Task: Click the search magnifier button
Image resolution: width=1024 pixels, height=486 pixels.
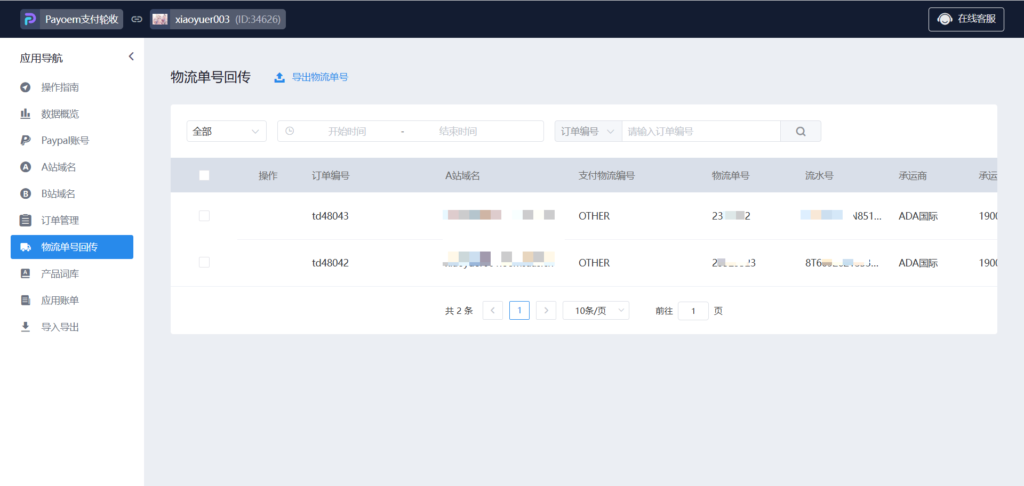Action: coord(800,131)
